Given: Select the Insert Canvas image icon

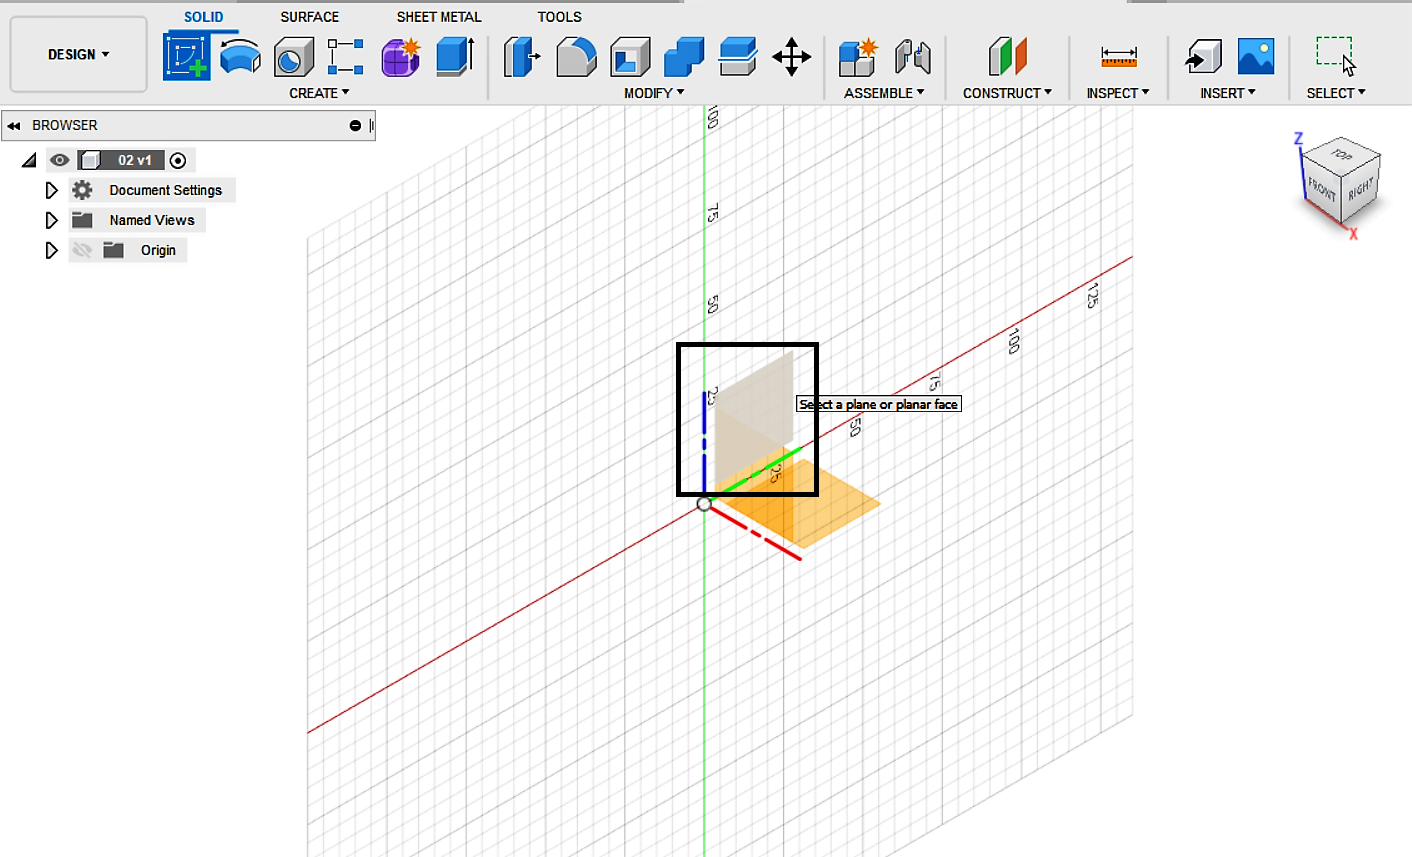Looking at the screenshot, I should (x=1256, y=56).
